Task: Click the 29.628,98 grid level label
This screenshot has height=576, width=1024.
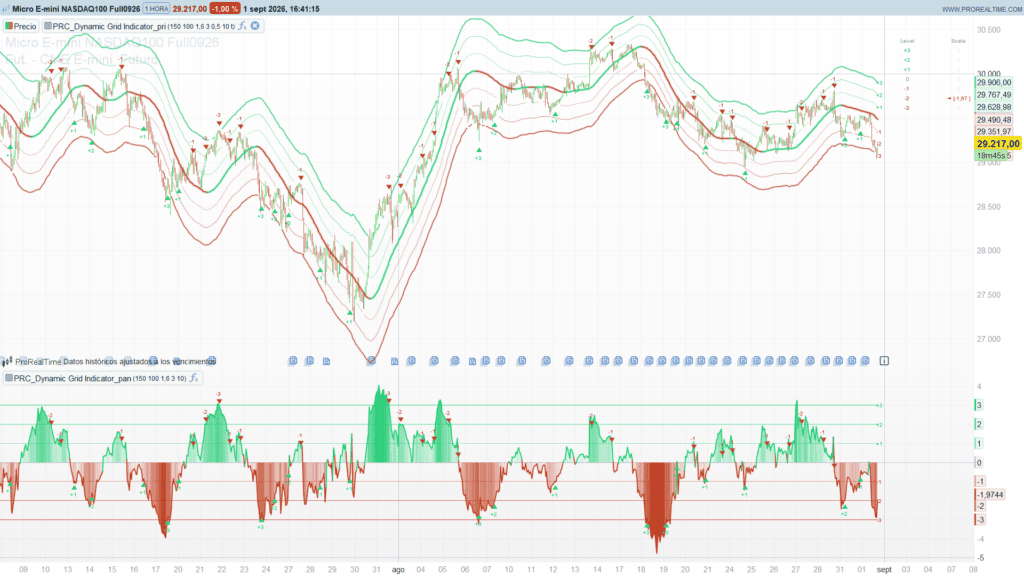Action: pyautogui.click(x=994, y=107)
